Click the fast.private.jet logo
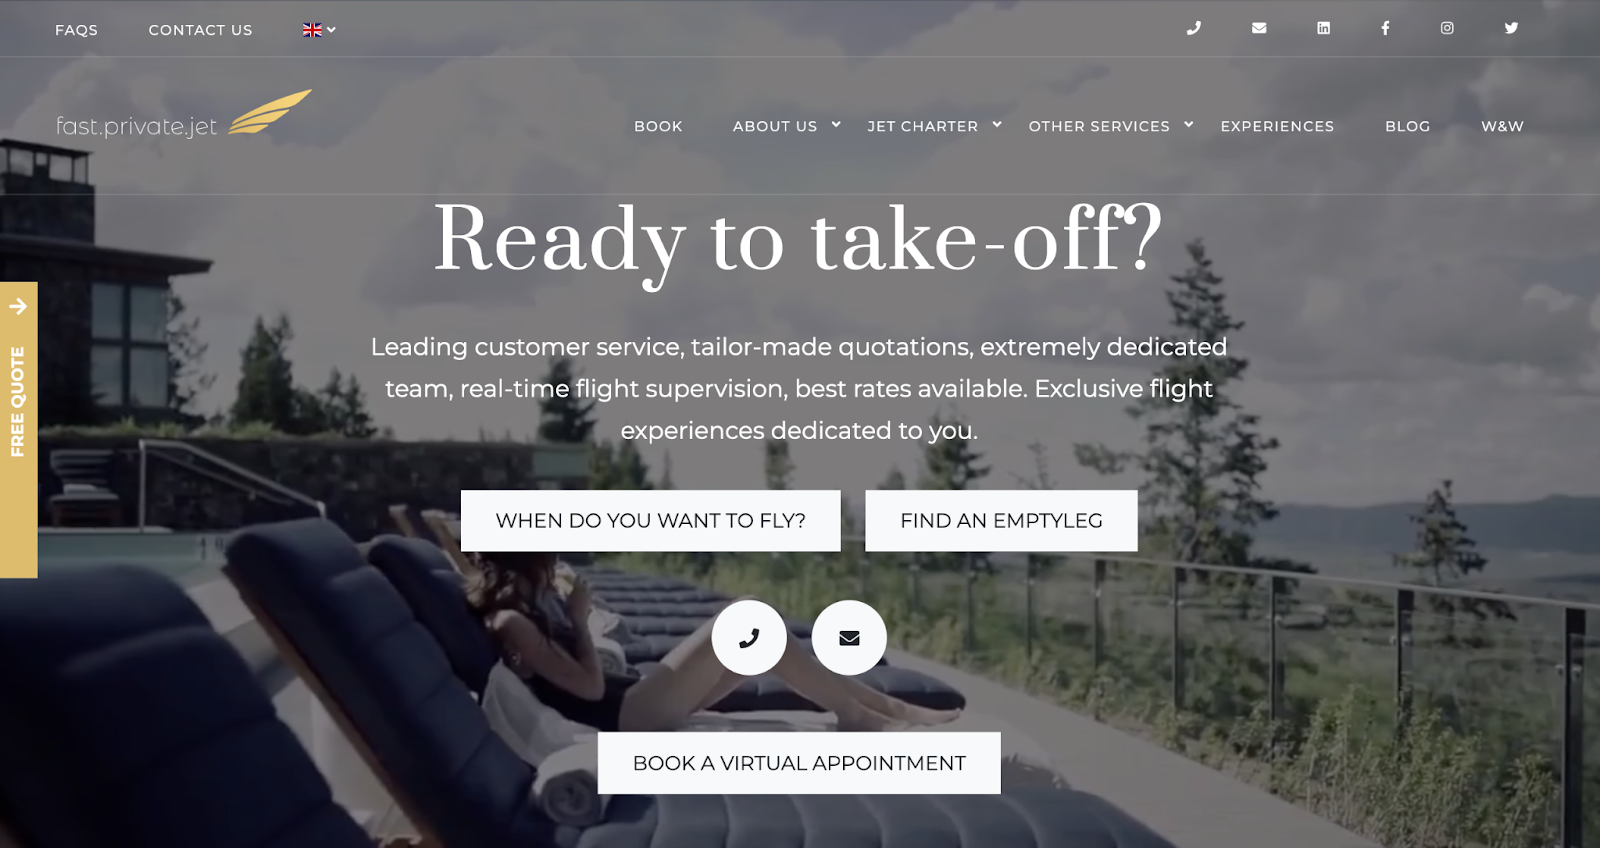 183,115
